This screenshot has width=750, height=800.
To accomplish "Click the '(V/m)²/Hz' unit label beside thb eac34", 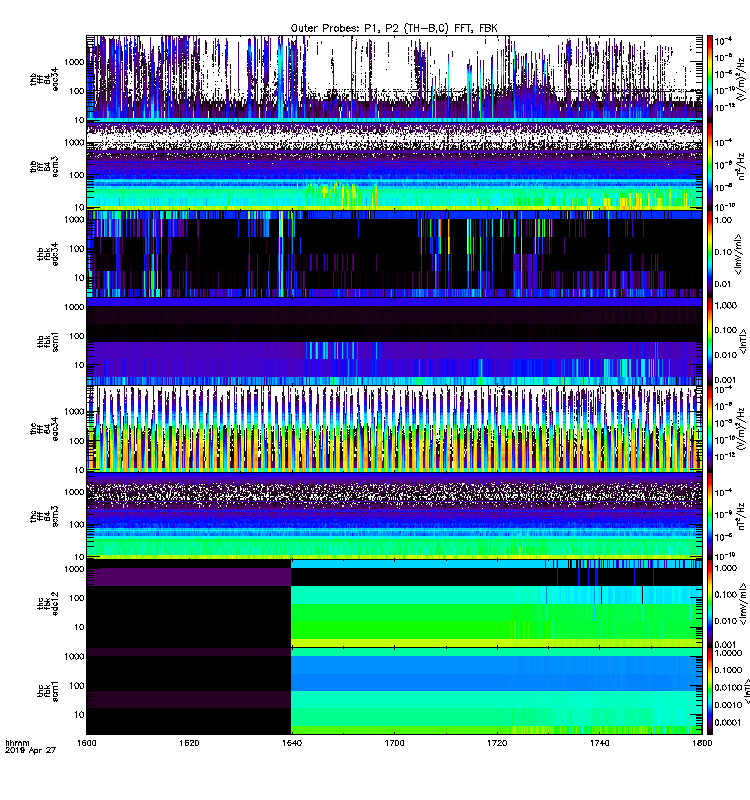I will [742, 79].
